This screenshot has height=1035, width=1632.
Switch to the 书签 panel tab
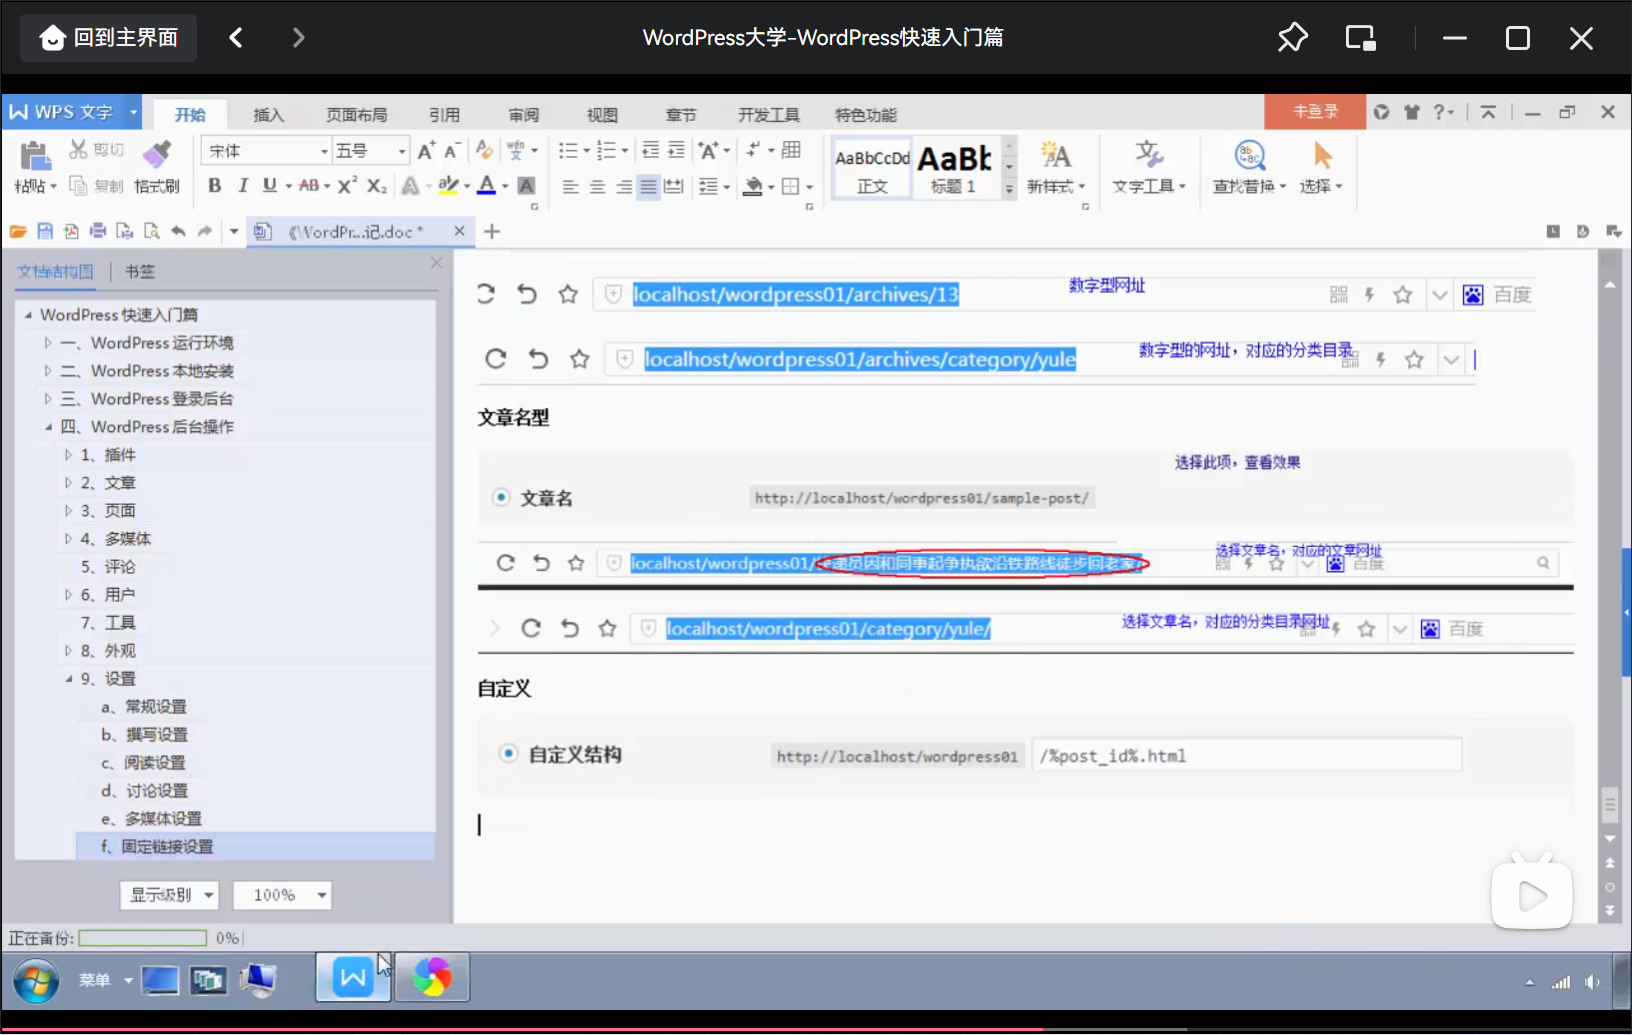(x=140, y=271)
